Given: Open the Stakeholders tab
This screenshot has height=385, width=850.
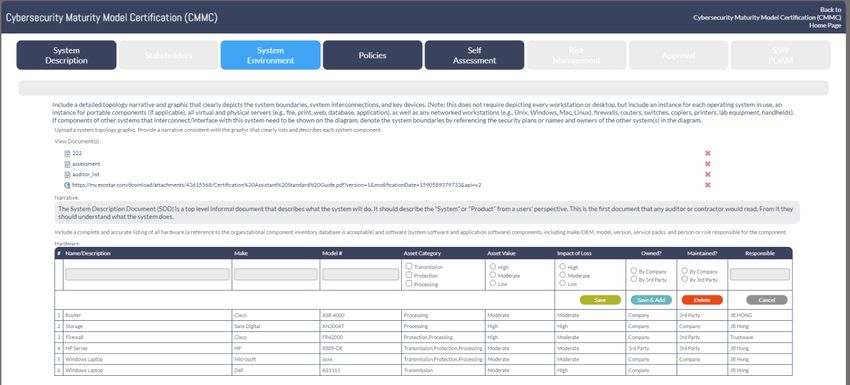Looking at the screenshot, I should tap(169, 55).
